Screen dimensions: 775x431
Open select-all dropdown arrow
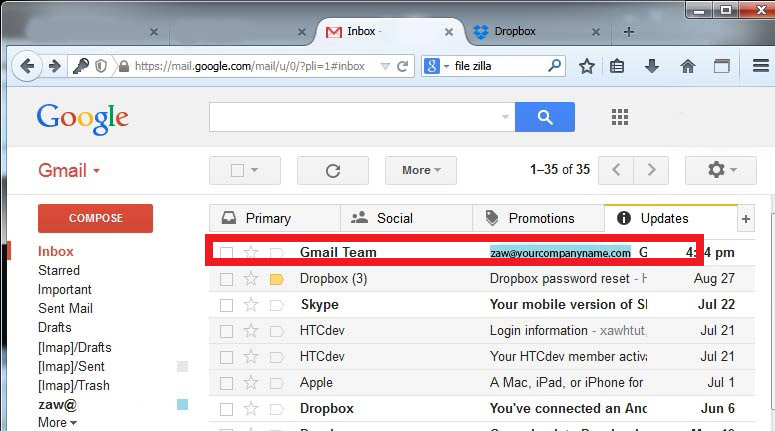pyautogui.click(x=255, y=170)
